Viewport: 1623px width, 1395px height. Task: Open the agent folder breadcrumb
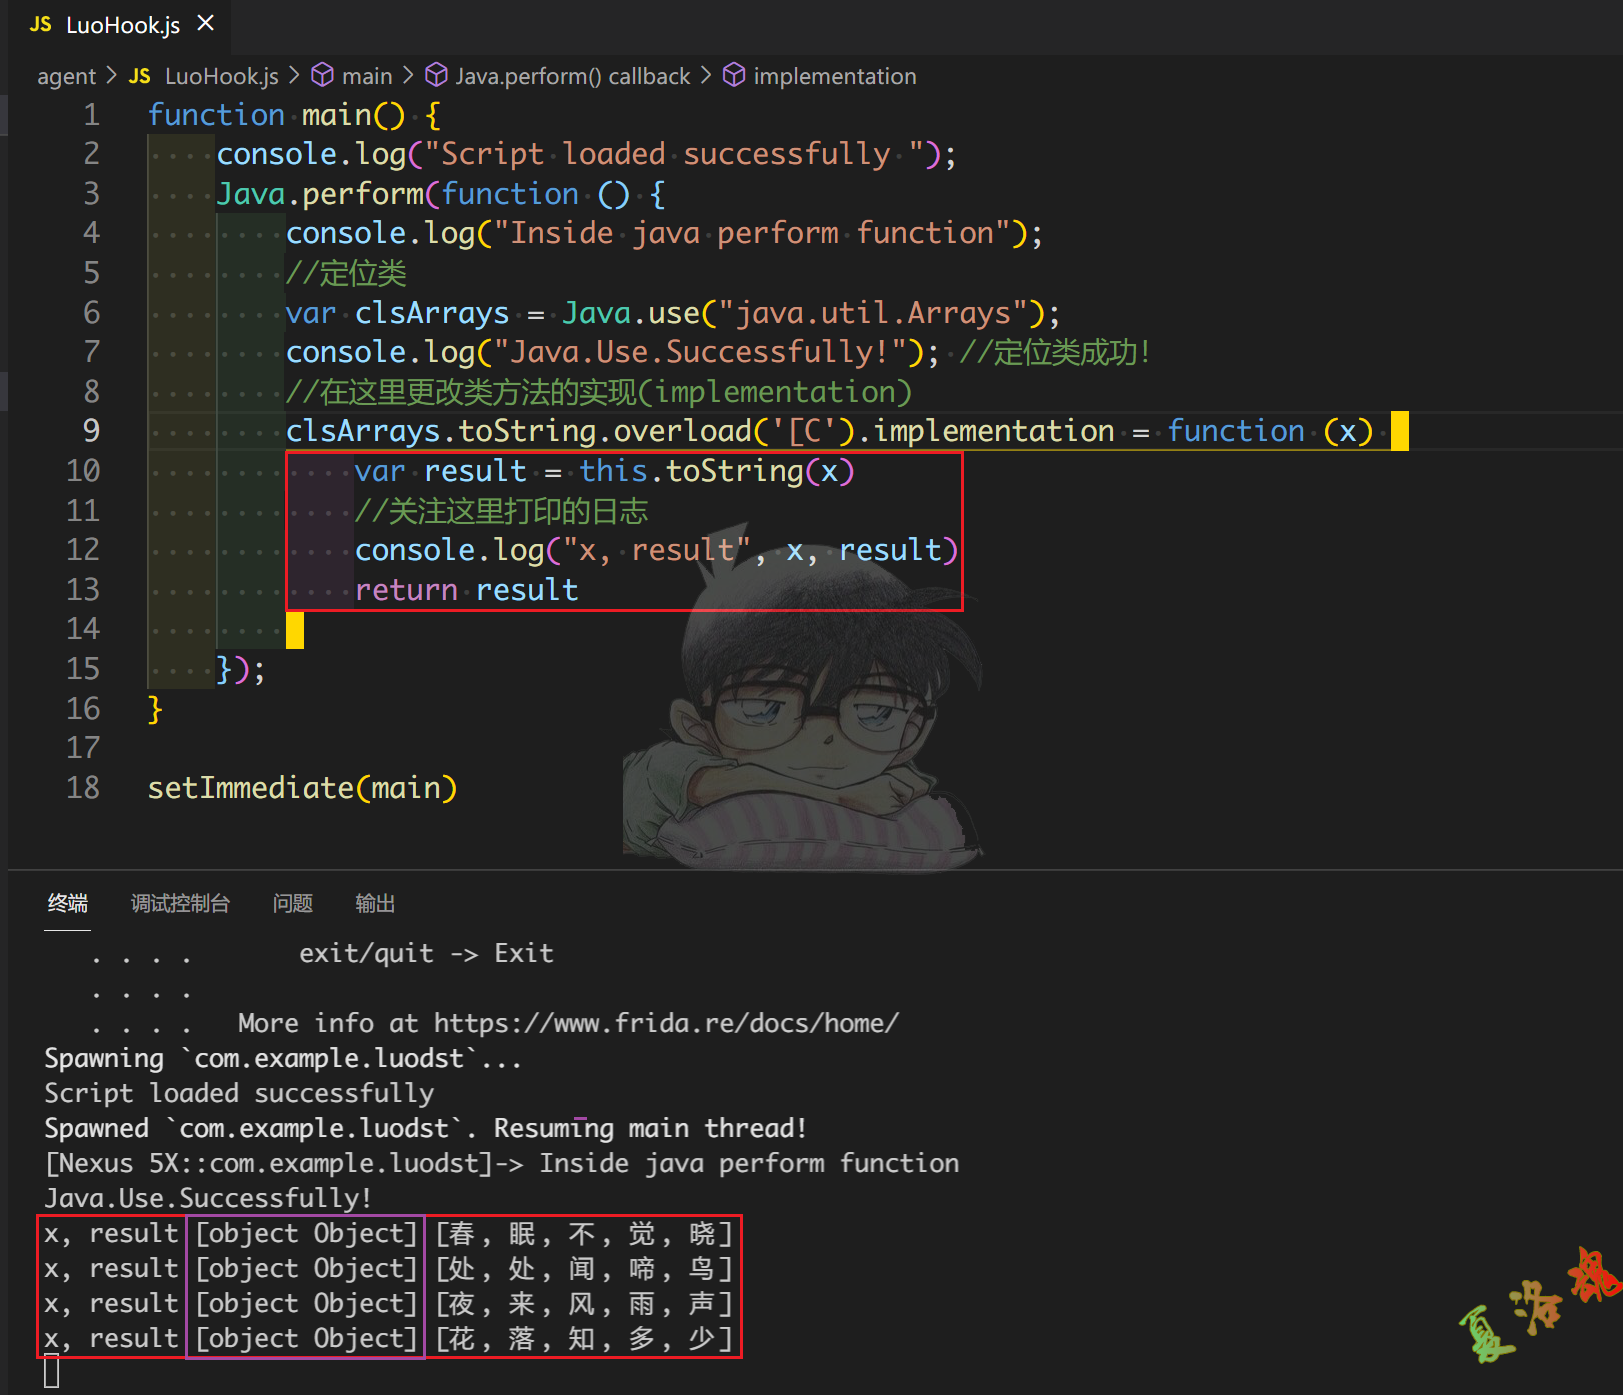(66, 76)
